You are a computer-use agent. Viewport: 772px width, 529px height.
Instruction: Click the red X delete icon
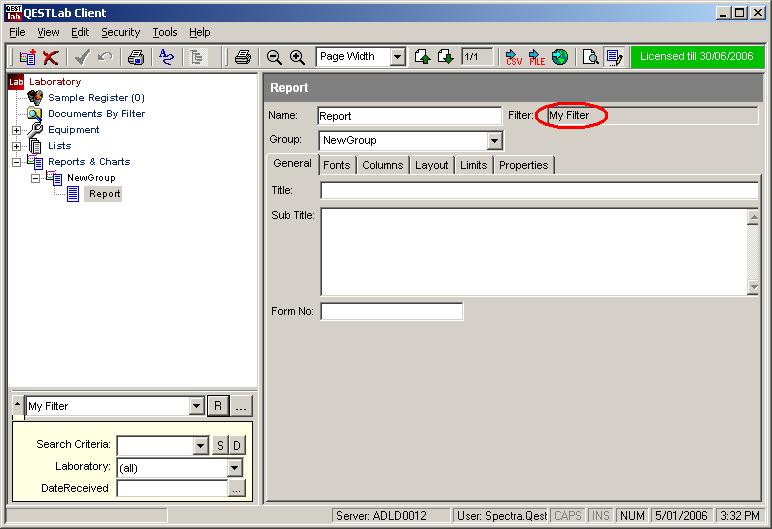click(x=50, y=58)
